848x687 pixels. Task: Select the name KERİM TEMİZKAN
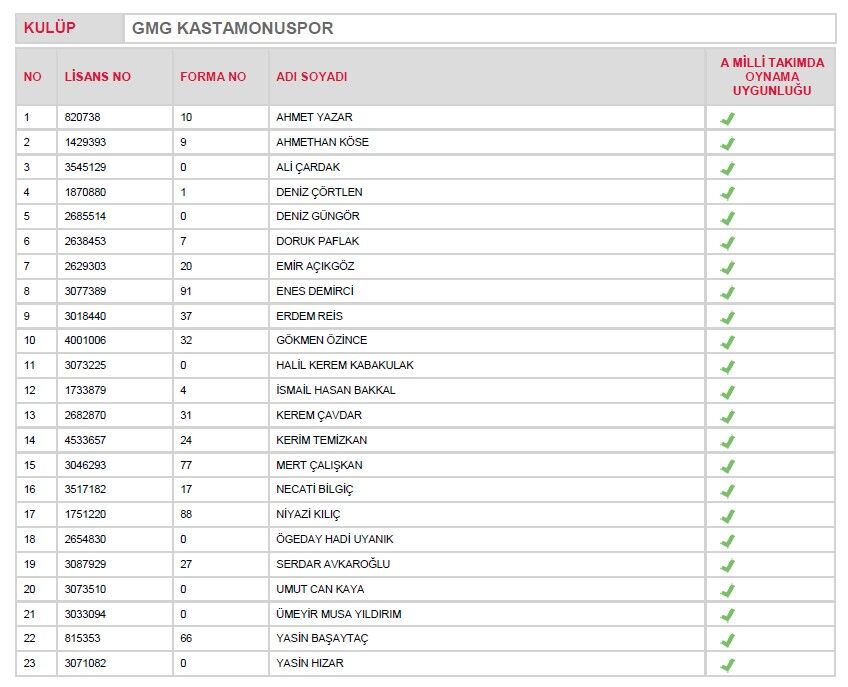point(321,440)
